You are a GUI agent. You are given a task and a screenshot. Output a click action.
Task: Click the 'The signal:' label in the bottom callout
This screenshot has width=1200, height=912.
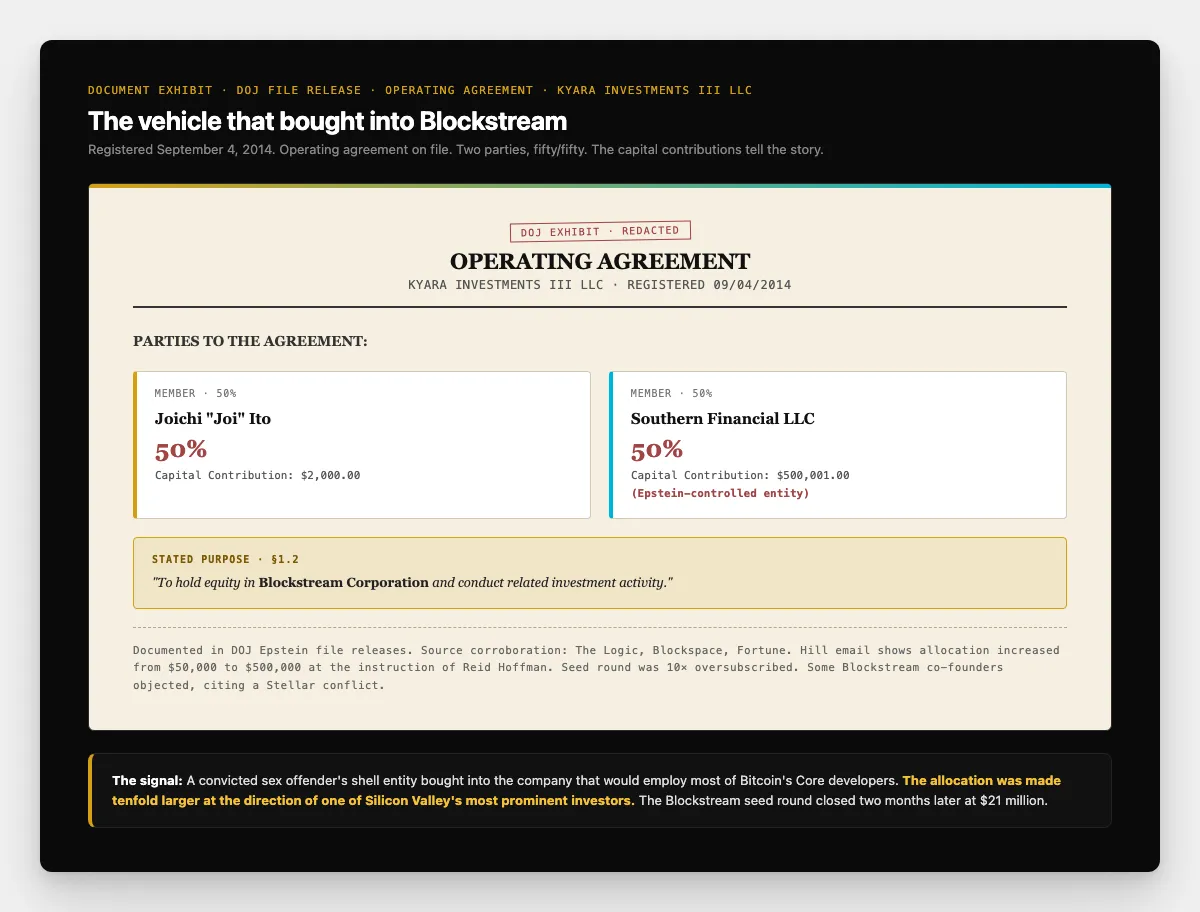coord(147,780)
